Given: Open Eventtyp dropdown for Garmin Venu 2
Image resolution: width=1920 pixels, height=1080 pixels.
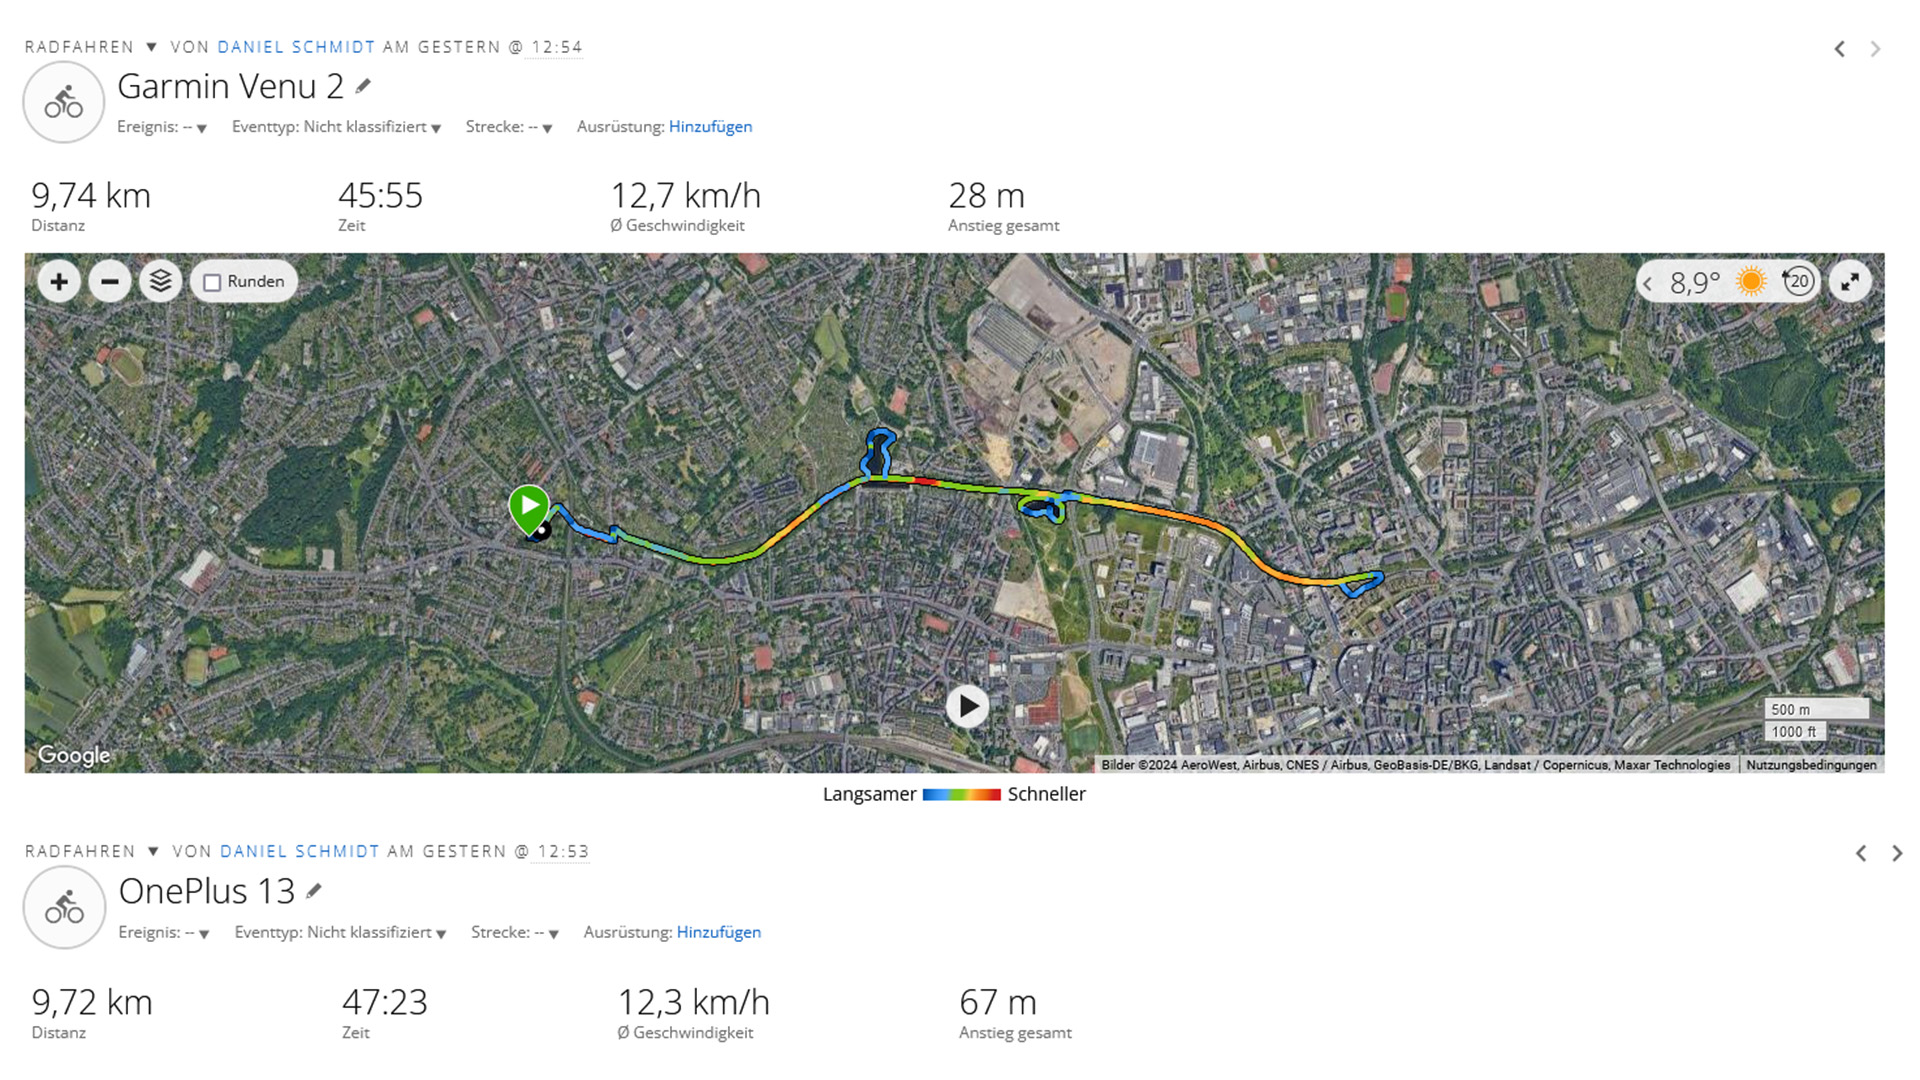Looking at the screenshot, I should coord(436,128).
